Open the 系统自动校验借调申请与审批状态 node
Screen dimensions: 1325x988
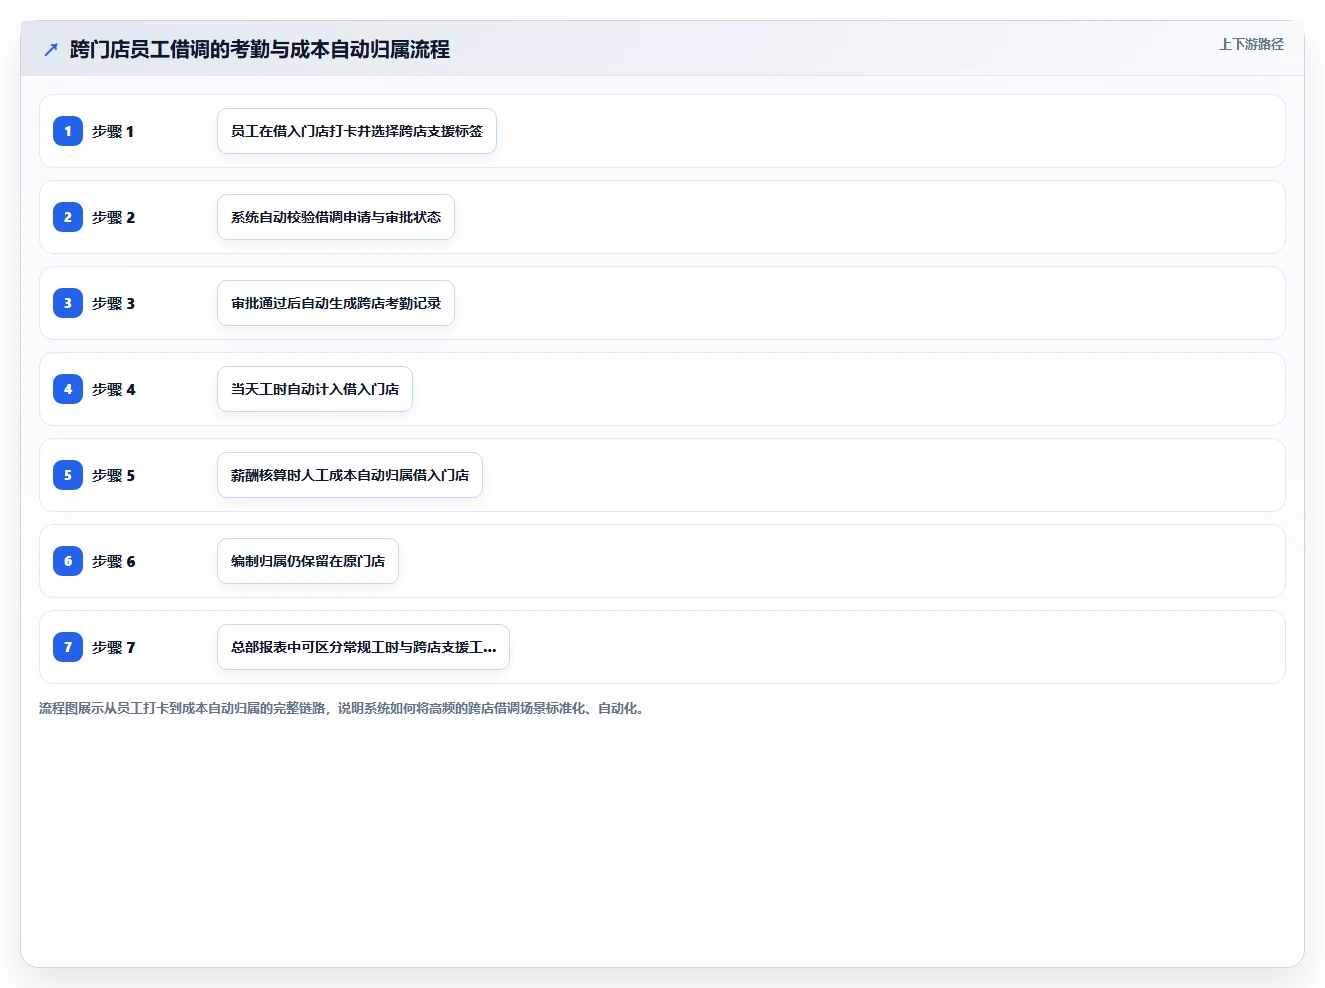(336, 217)
